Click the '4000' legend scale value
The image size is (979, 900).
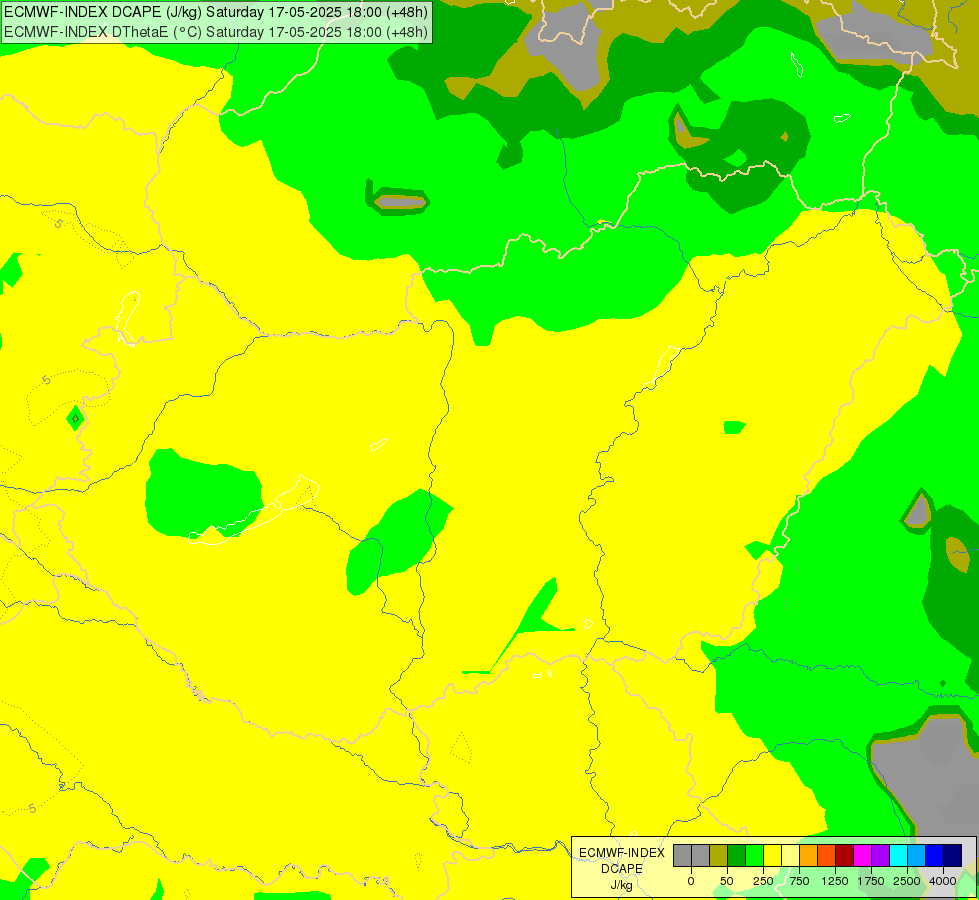(x=943, y=881)
